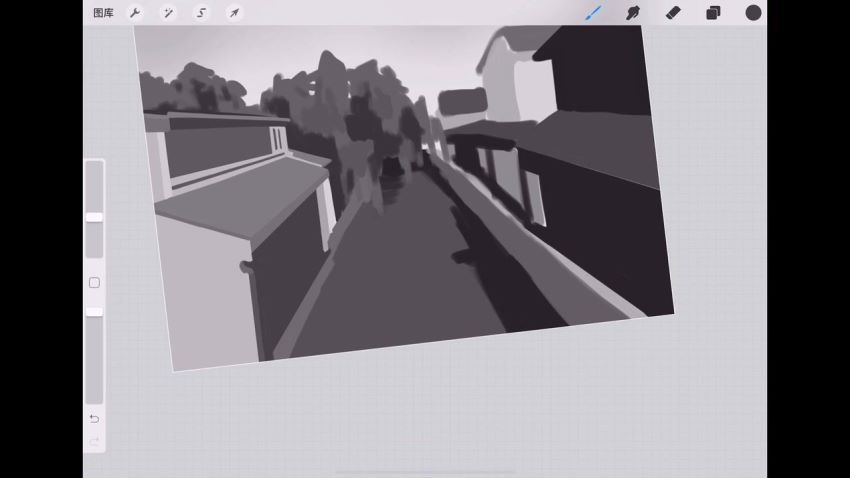Tap the square modify button on sidebar
Image resolution: width=850 pixels, height=478 pixels.
[94, 282]
